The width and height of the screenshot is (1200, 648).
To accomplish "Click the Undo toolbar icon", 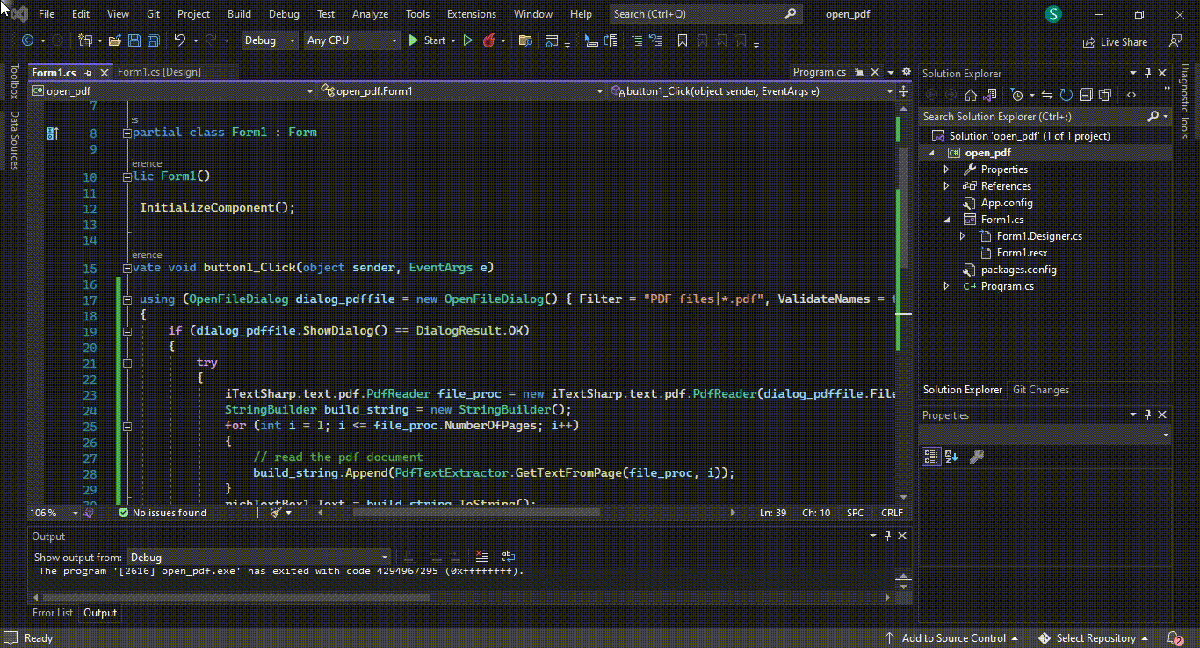I will (180, 41).
